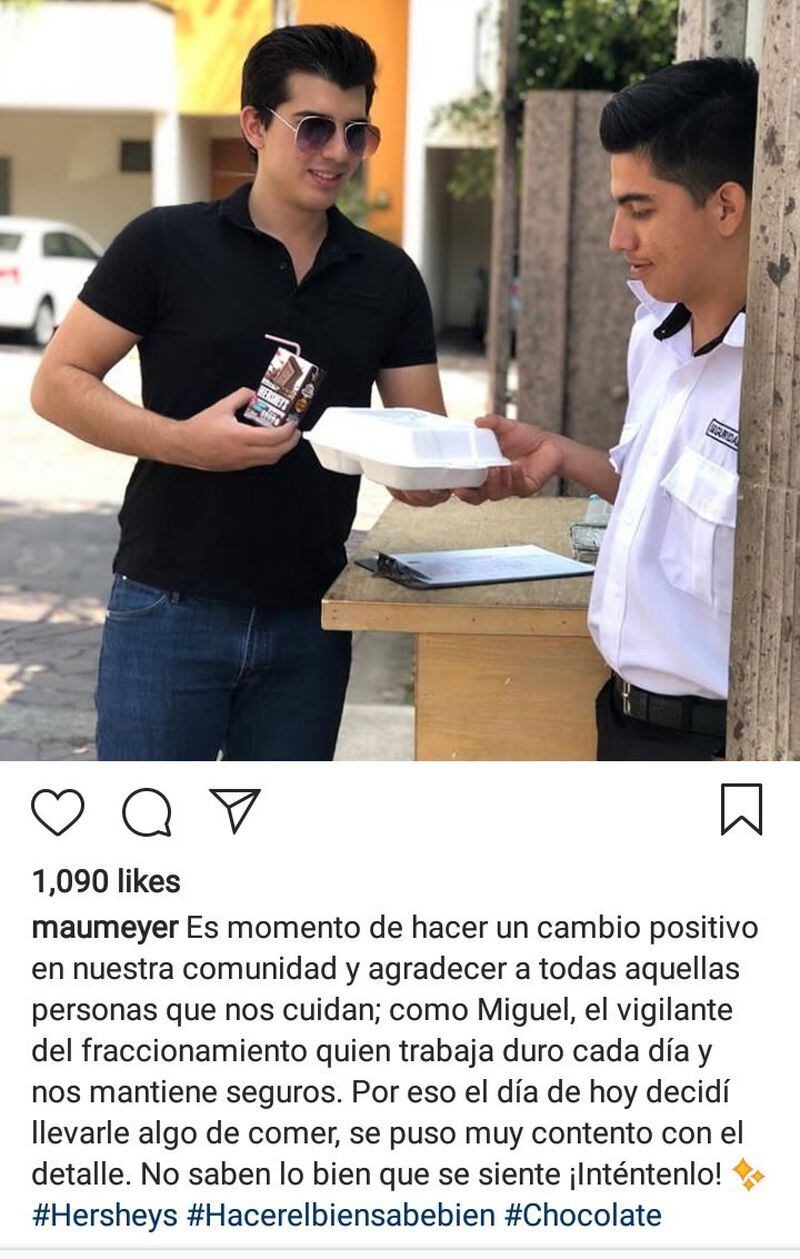View the list of 1,090 likes
This screenshot has height=1259, width=800.
(106, 881)
